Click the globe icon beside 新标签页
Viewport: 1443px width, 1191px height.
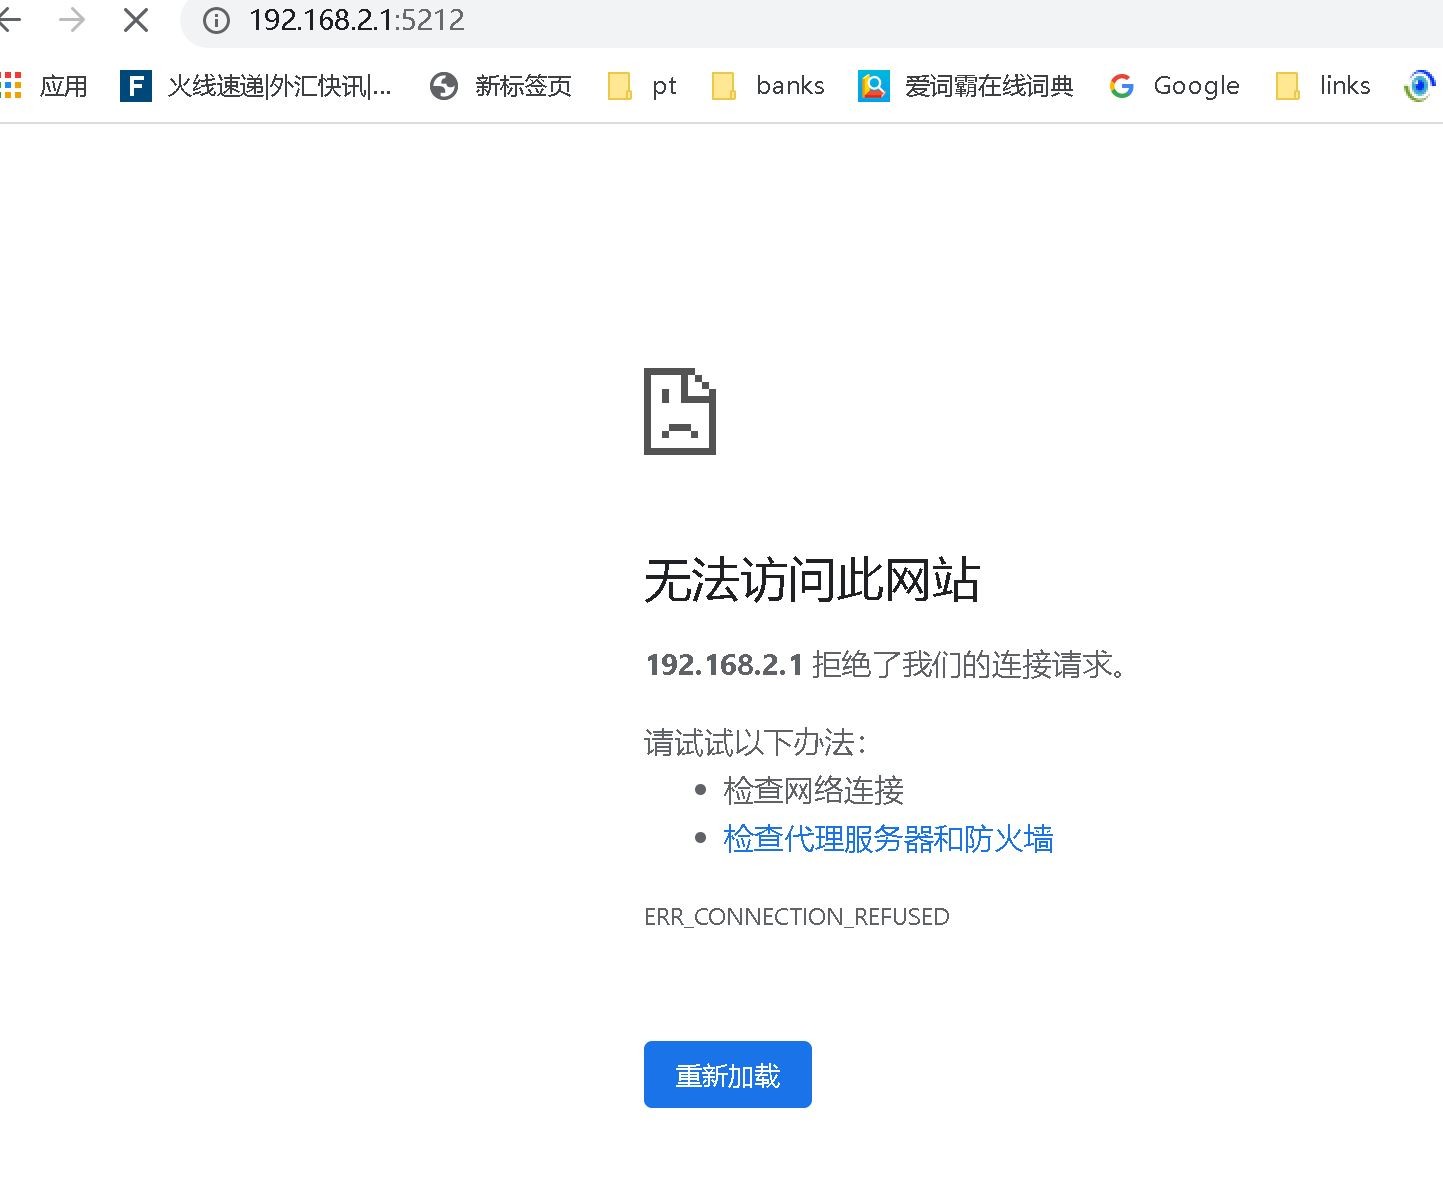(x=443, y=87)
